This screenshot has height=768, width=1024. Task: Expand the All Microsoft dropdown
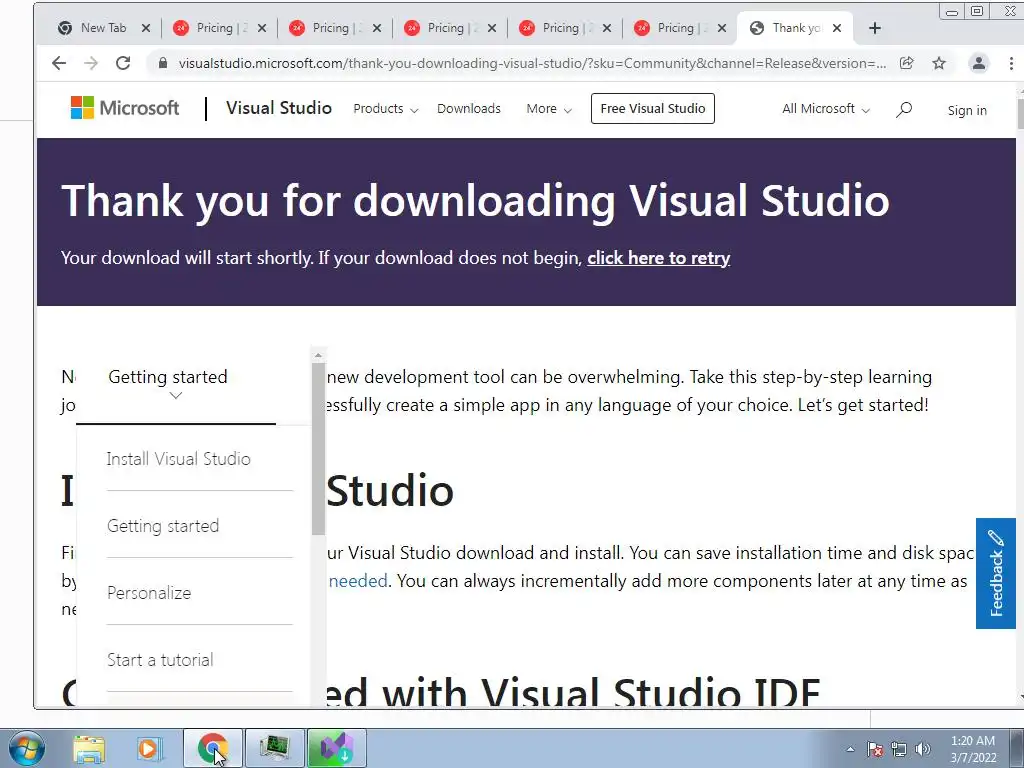826,109
